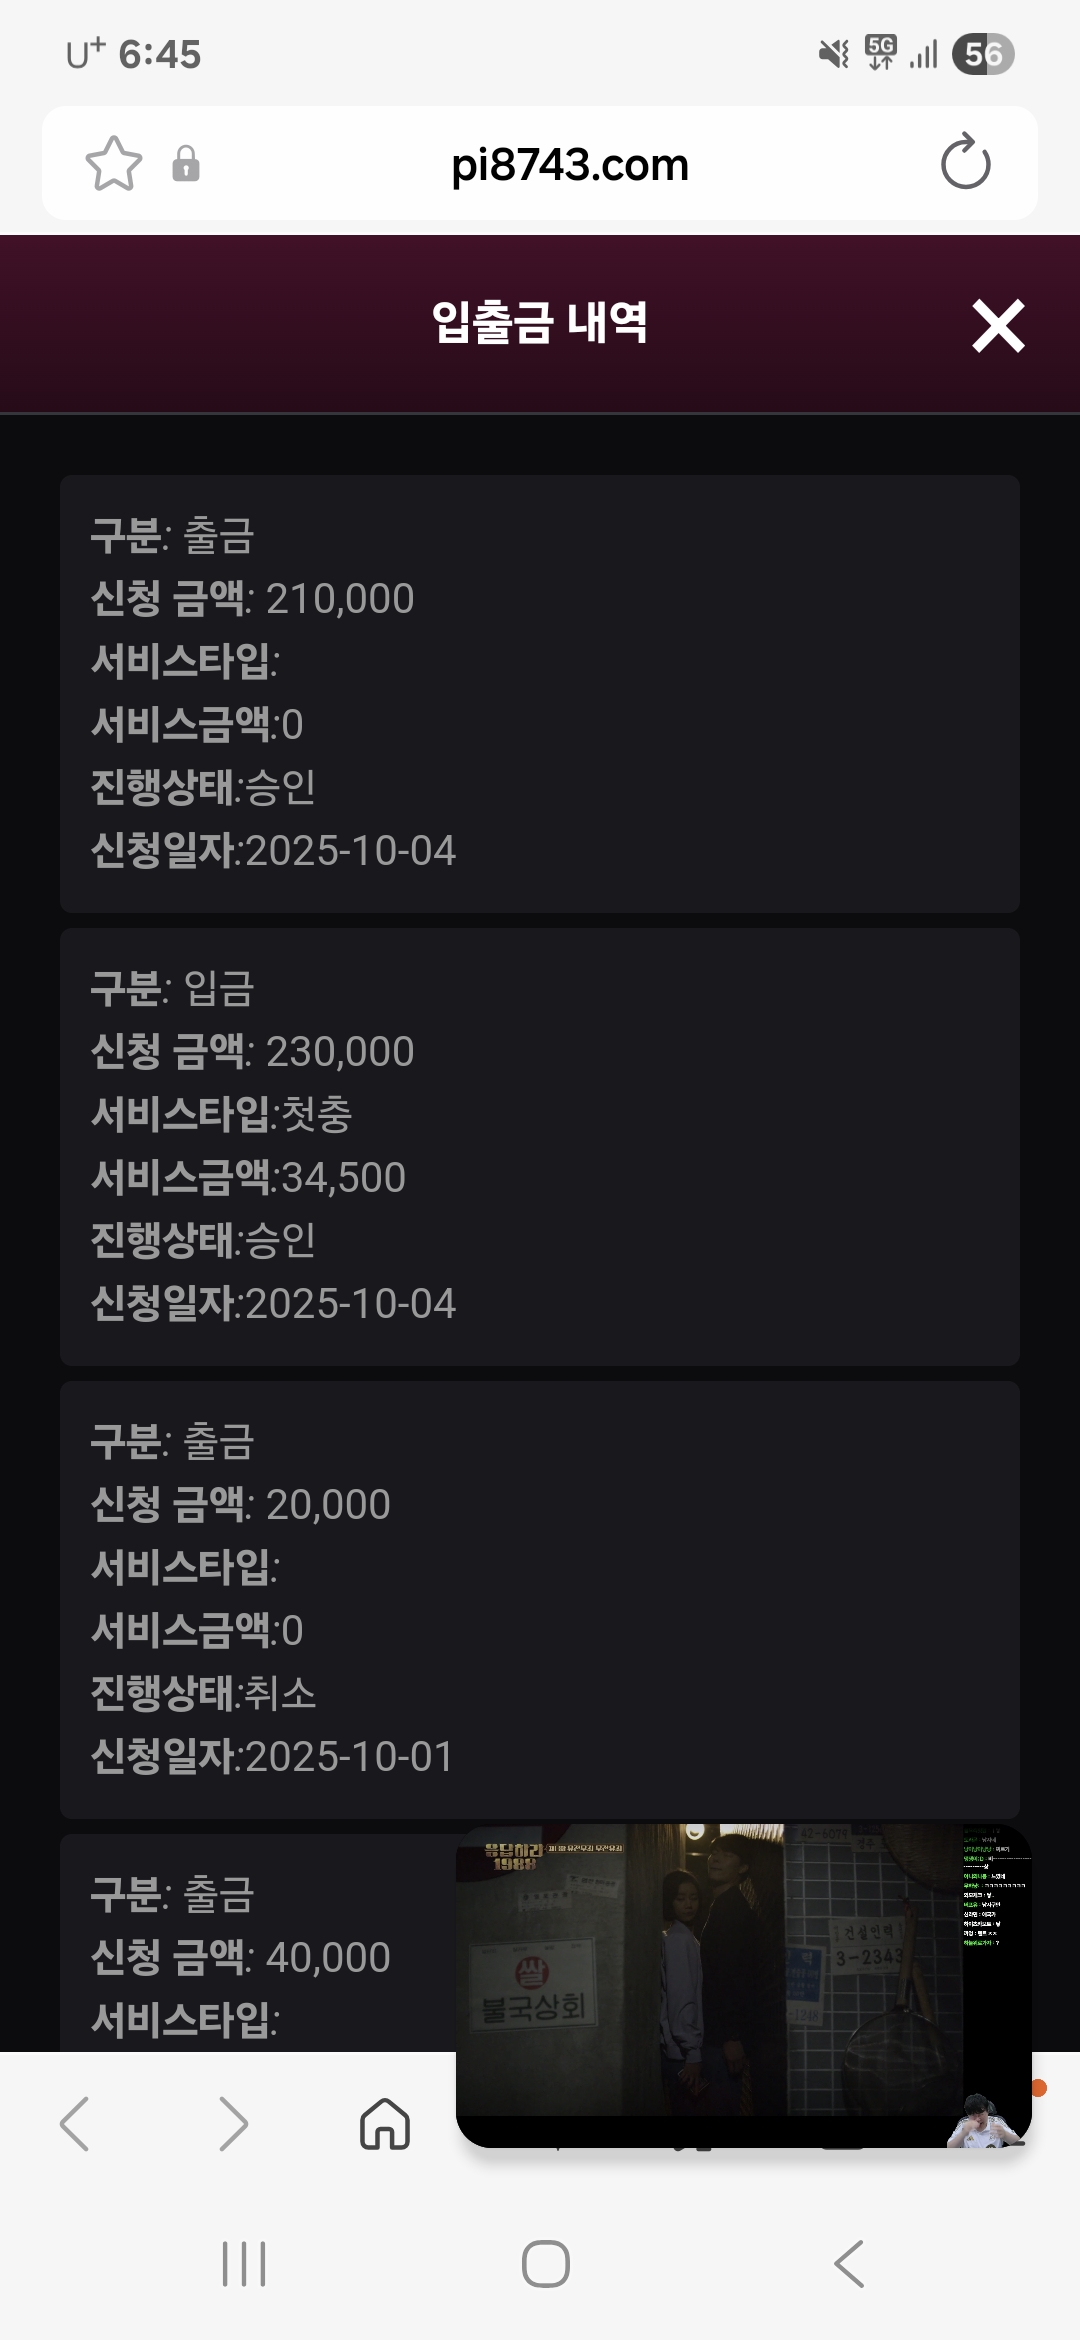The width and height of the screenshot is (1080, 2340).
Task: Focus the pi8743.com address bar
Action: click(570, 164)
